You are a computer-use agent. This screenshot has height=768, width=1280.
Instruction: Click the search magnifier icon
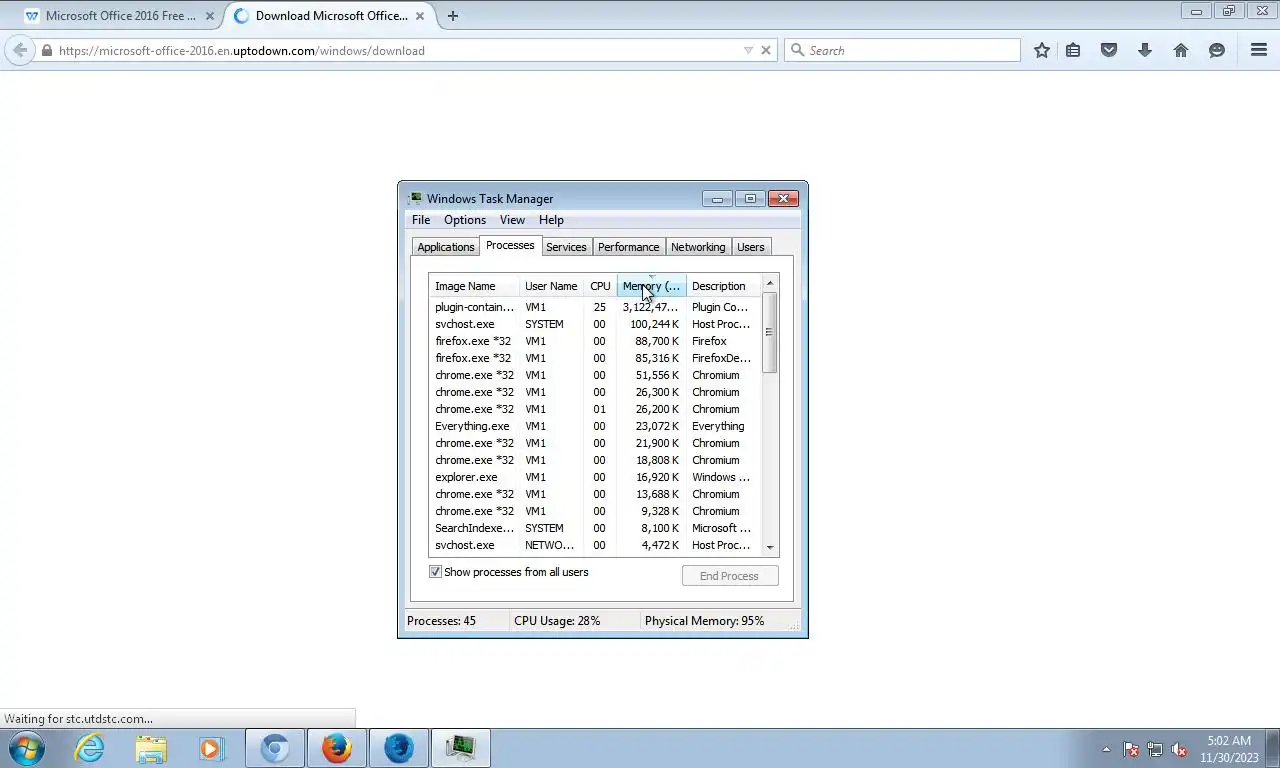[797, 50]
